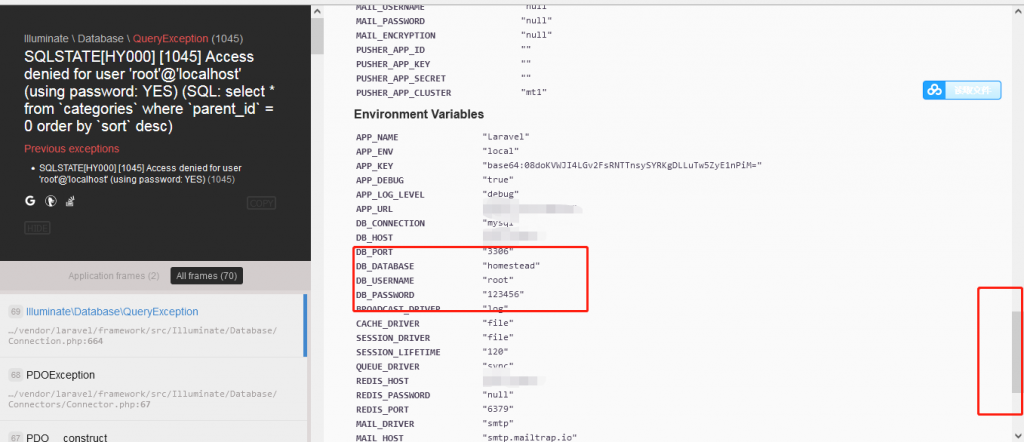The height and width of the screenshot is (442, 1024).
Task: Click the DB_HOST variable label
Action: [x=374, y=238]
